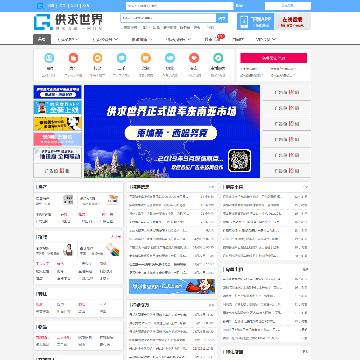The width and height of the screenshot is (360, 360).
Task: Open the red heart circle shortcut icon
Action: (194, 58)
